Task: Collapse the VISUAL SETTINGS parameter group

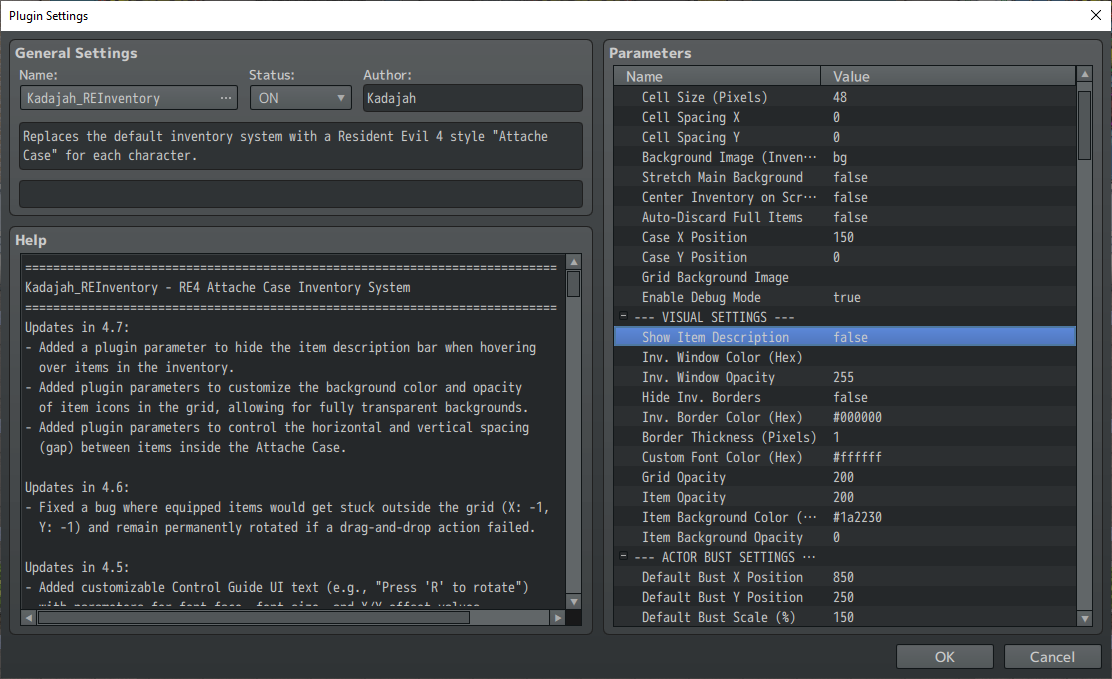Action: [623, 316]
